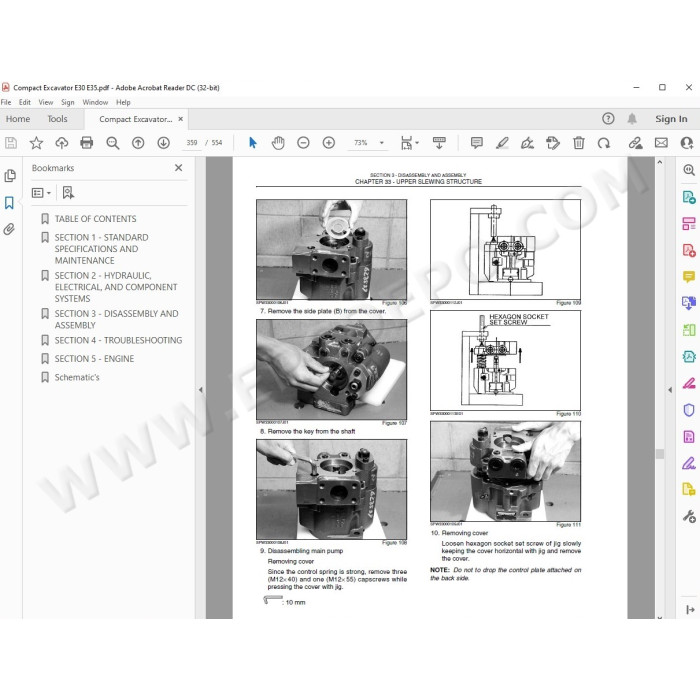Add a new bookmark with the bookmark-plus icon

pyautogui.click(x=68, y=193)
